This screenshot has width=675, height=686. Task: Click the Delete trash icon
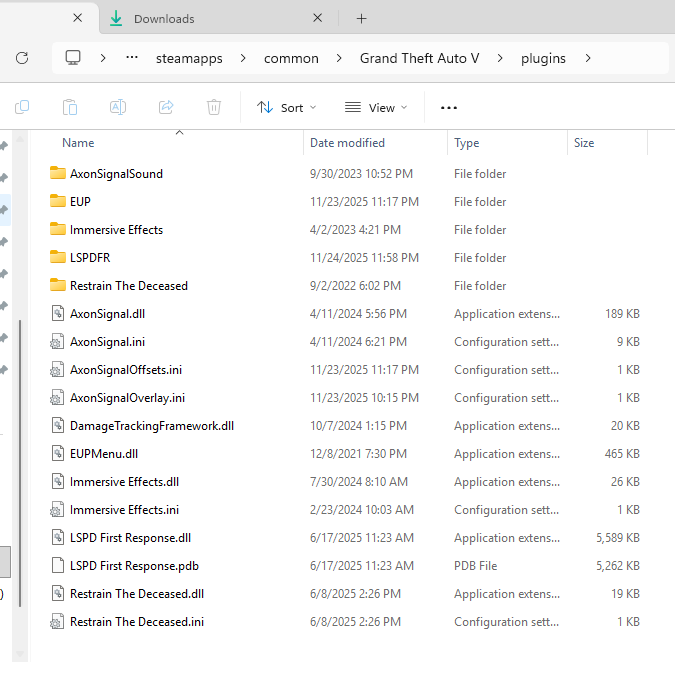click(214, 107)
